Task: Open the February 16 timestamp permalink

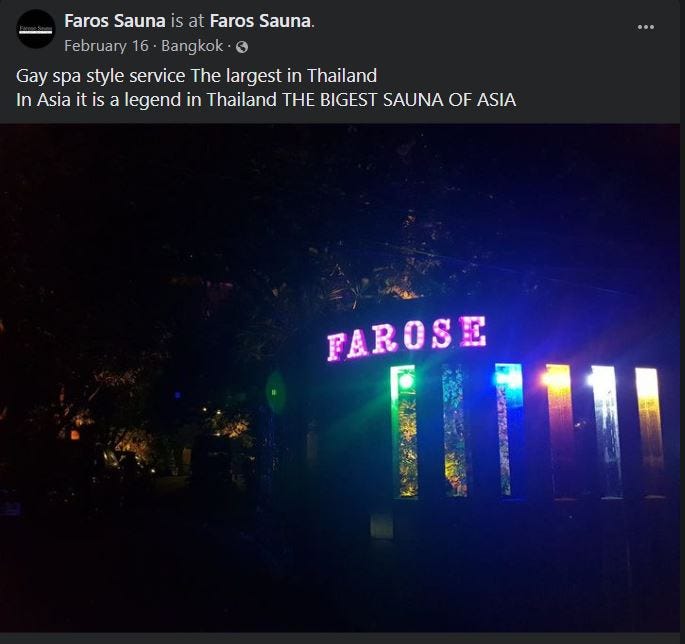Action: 107,46
